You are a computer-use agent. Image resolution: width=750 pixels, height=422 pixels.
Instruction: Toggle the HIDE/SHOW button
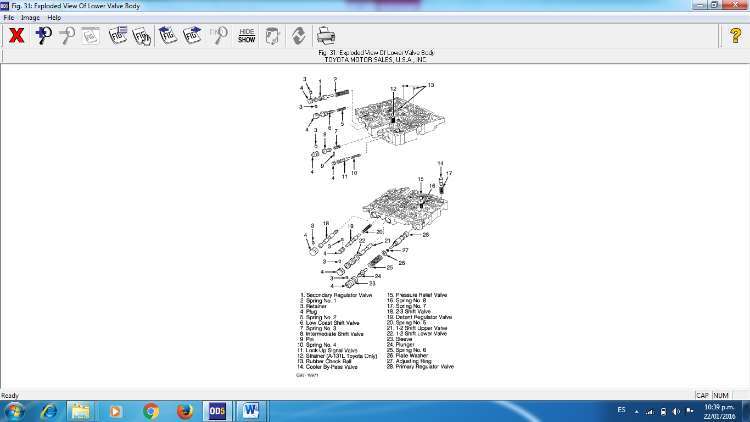[x=247, y=35]
